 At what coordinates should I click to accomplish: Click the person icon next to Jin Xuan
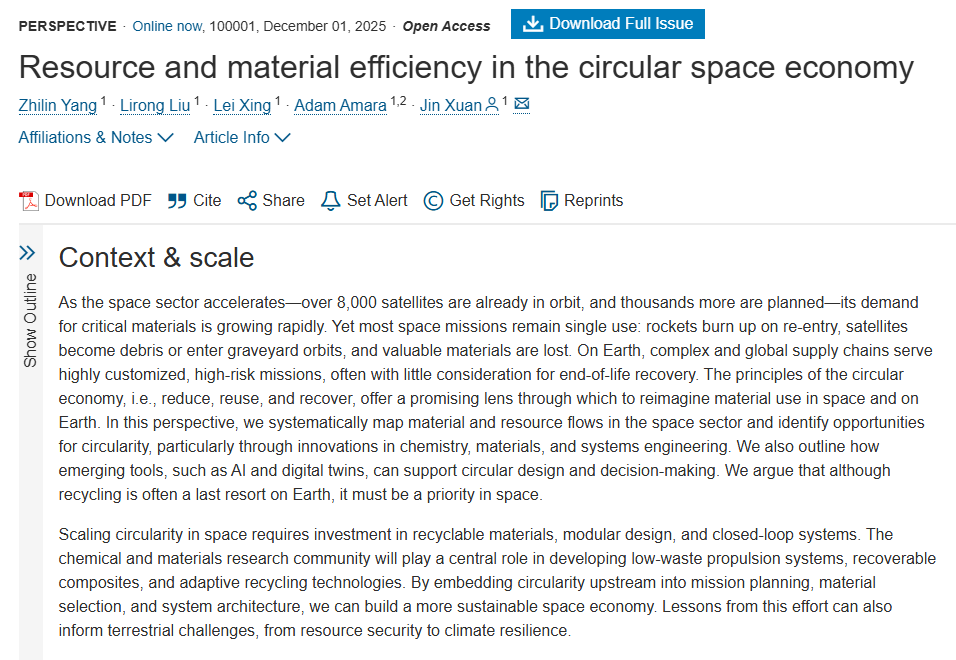pos(492,105)
